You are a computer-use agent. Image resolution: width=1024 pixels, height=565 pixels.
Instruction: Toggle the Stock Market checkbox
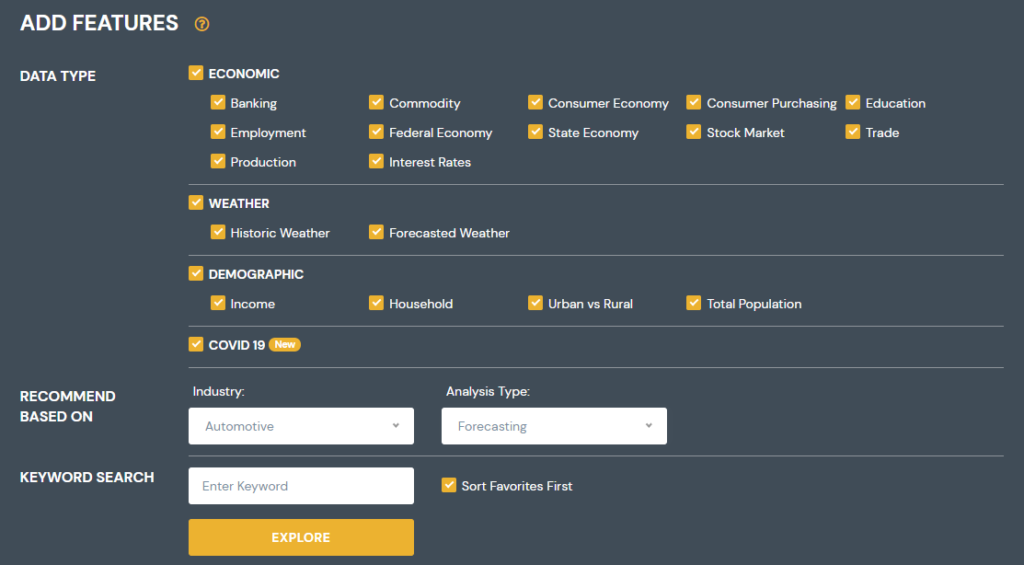694,132
